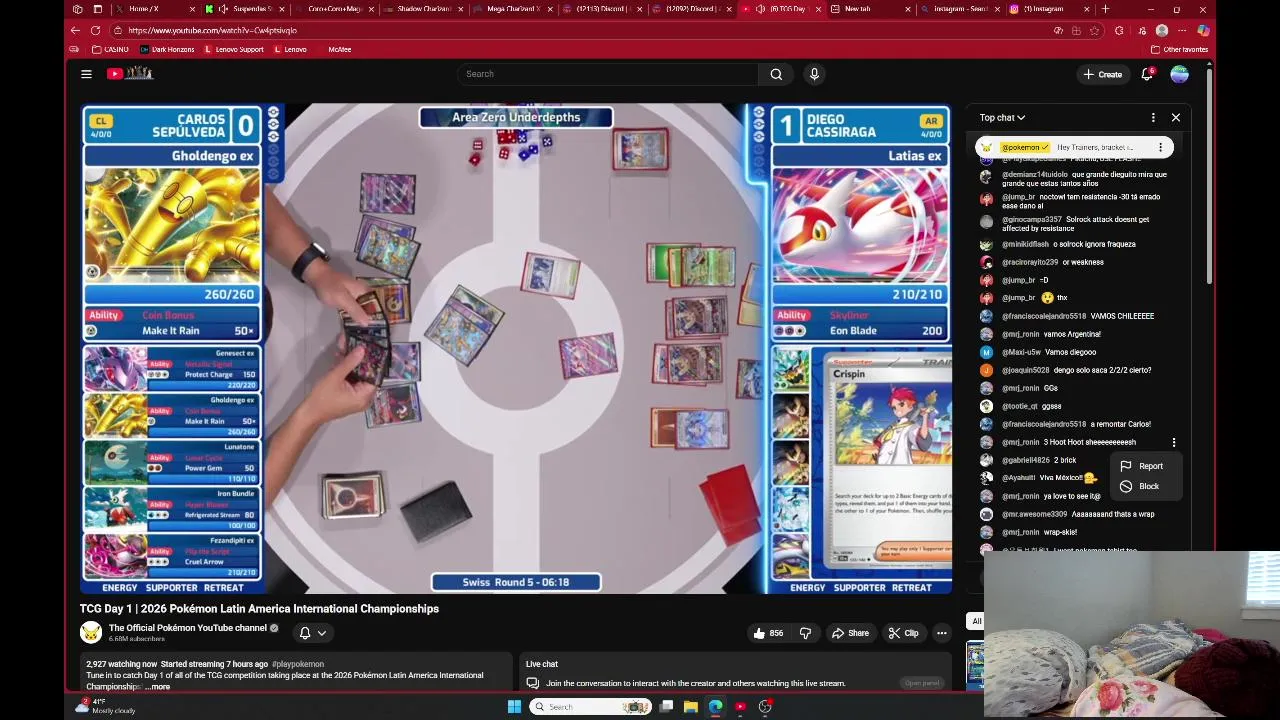This screenshot has width=1280, height=720.
Task: Click the live stream video player
Action: click(516, 348)
